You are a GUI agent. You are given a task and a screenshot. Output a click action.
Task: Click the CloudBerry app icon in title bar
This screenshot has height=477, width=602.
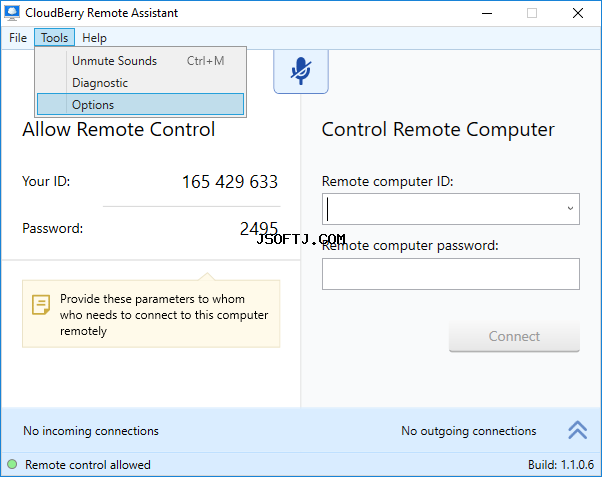pos(12,13)
